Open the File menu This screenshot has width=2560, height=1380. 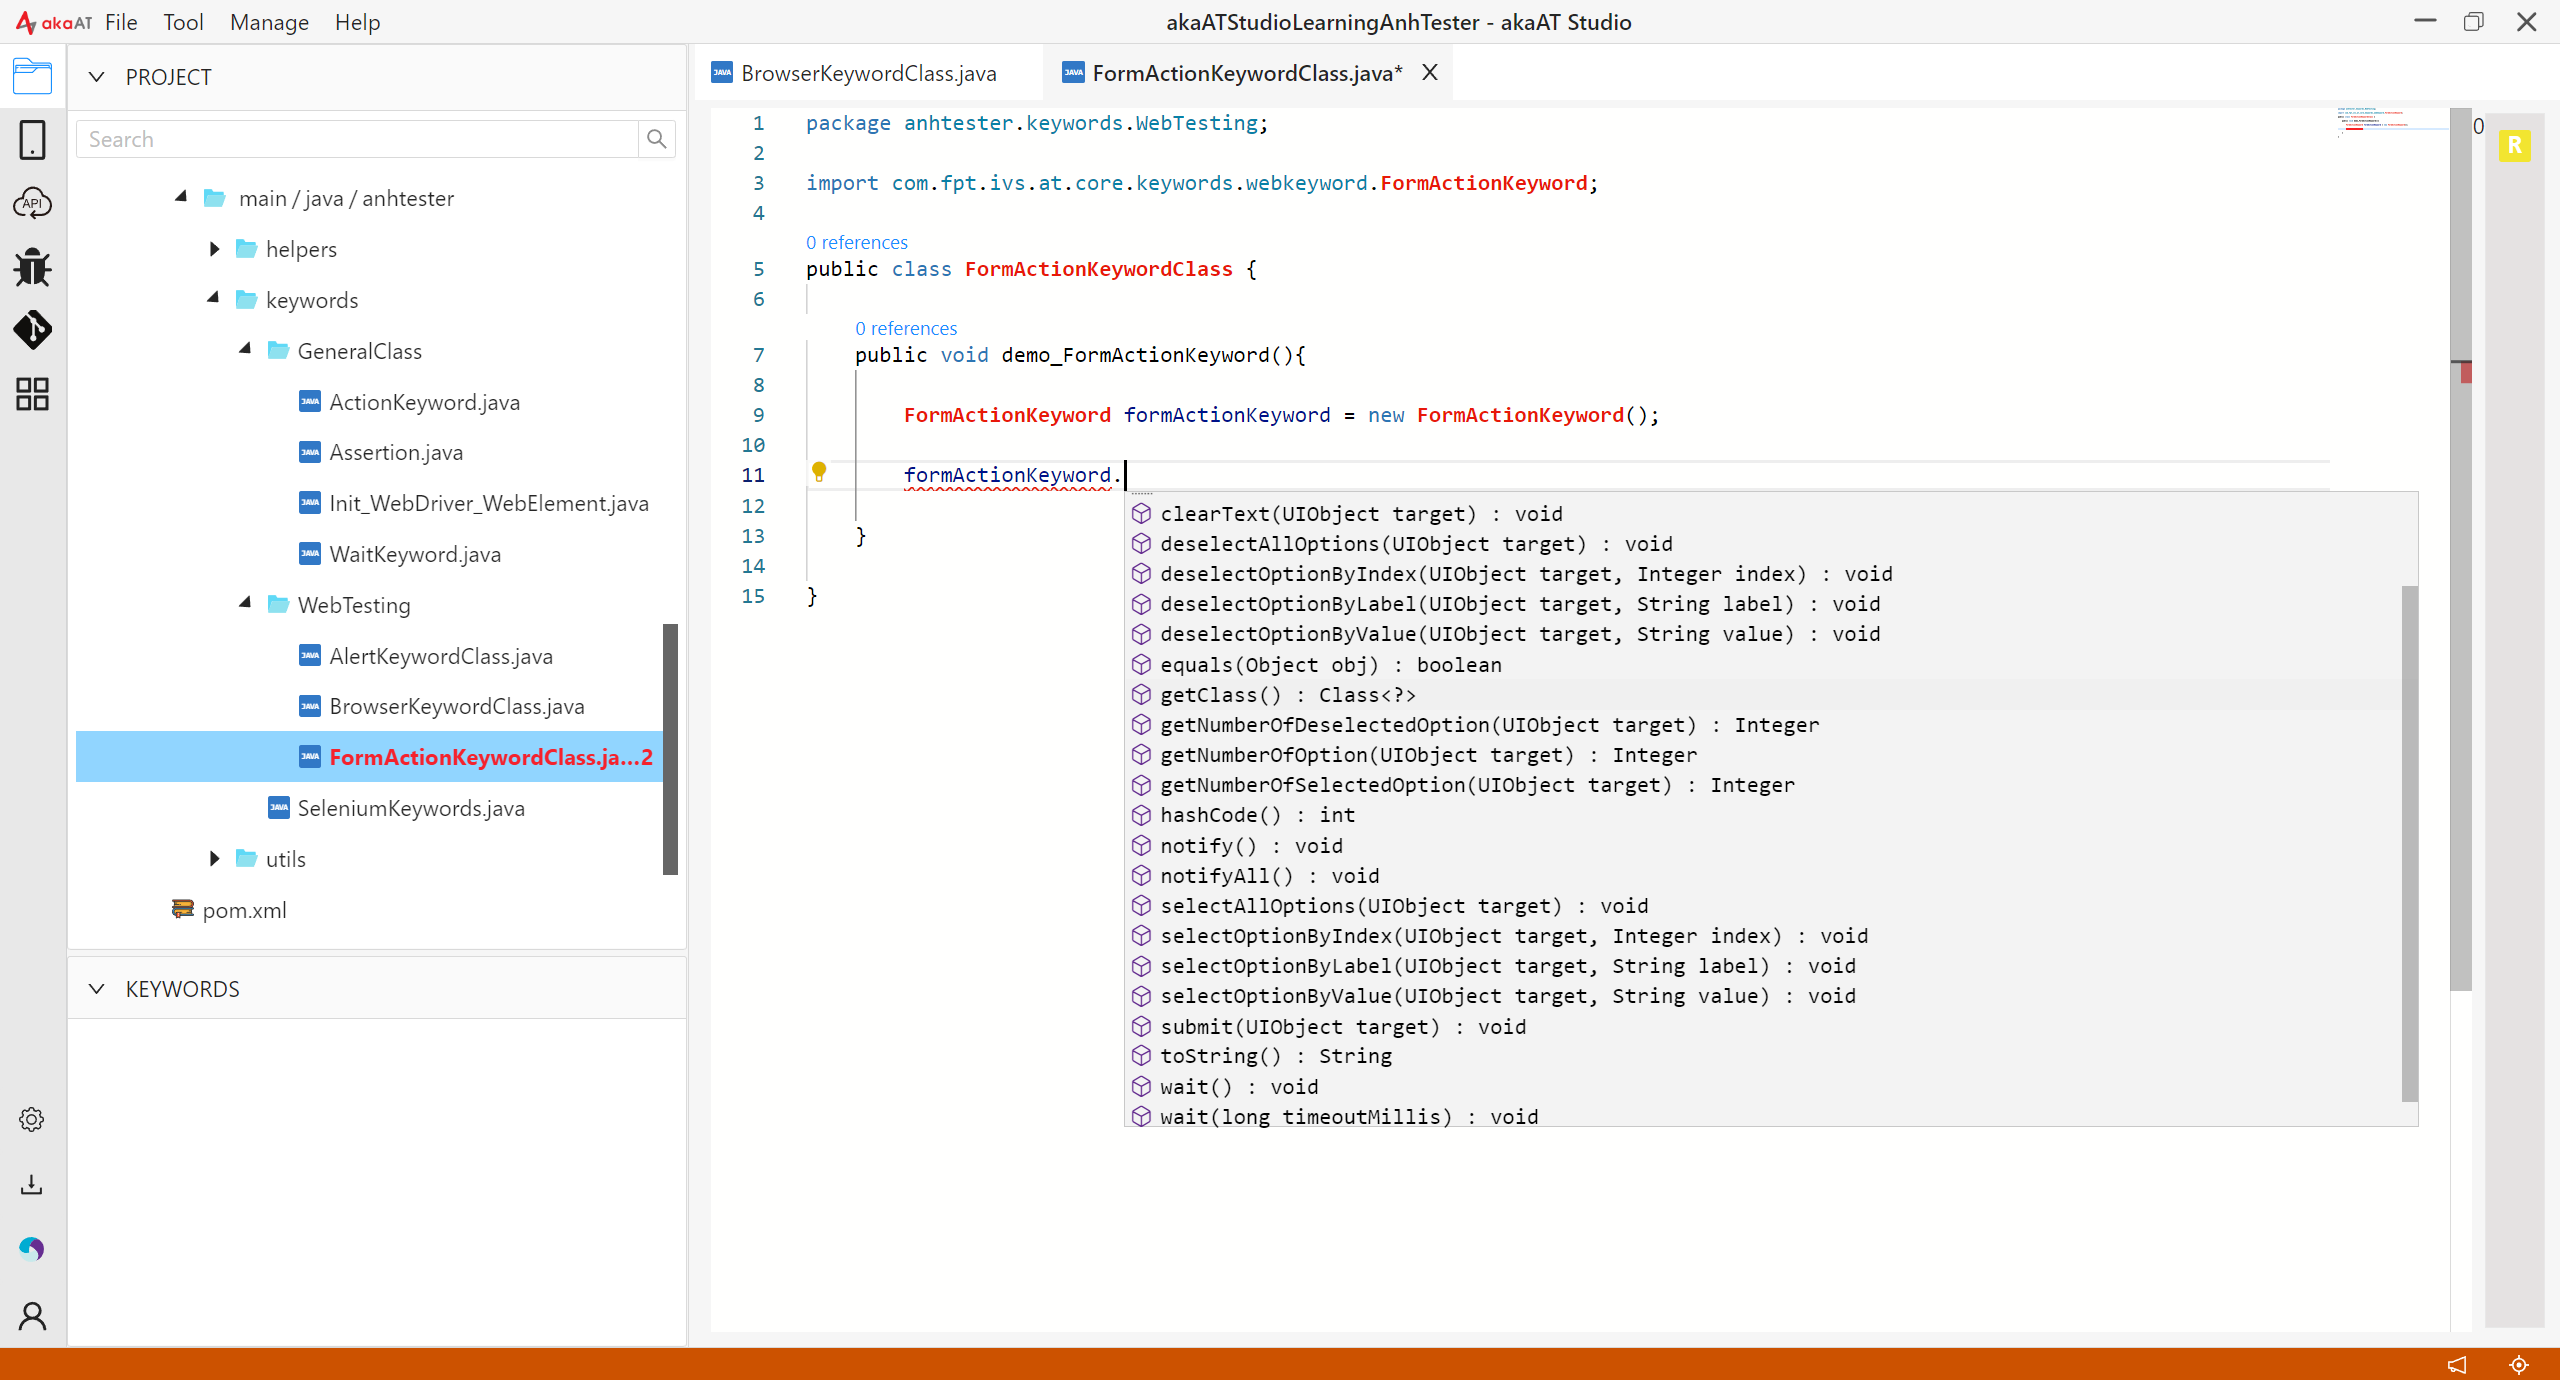121,22
